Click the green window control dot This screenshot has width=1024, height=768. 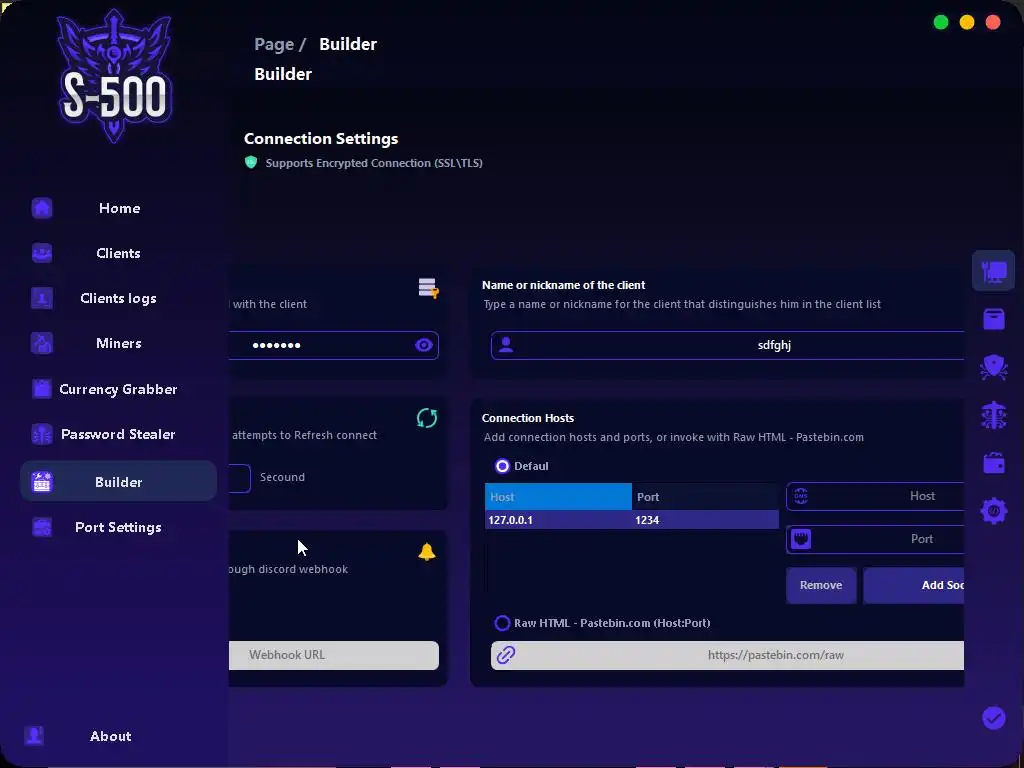coord(941,22)
